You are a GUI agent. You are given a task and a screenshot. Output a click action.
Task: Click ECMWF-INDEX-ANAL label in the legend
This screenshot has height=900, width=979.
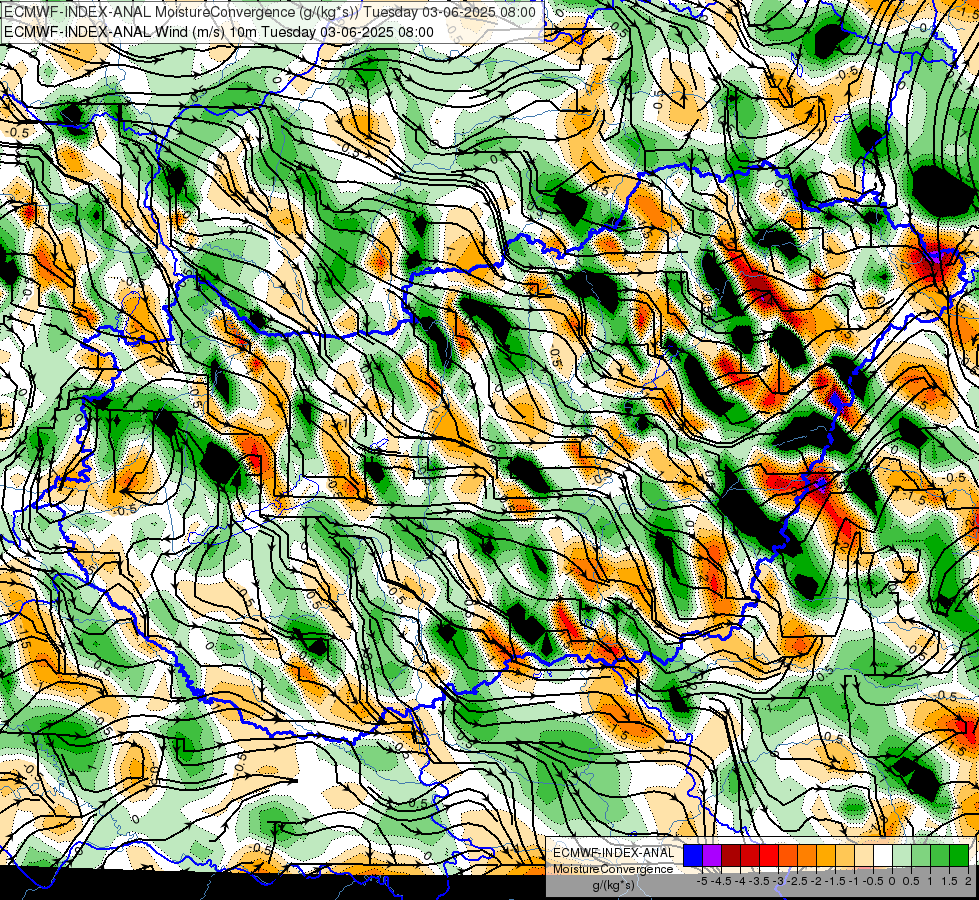click(613, 853)
